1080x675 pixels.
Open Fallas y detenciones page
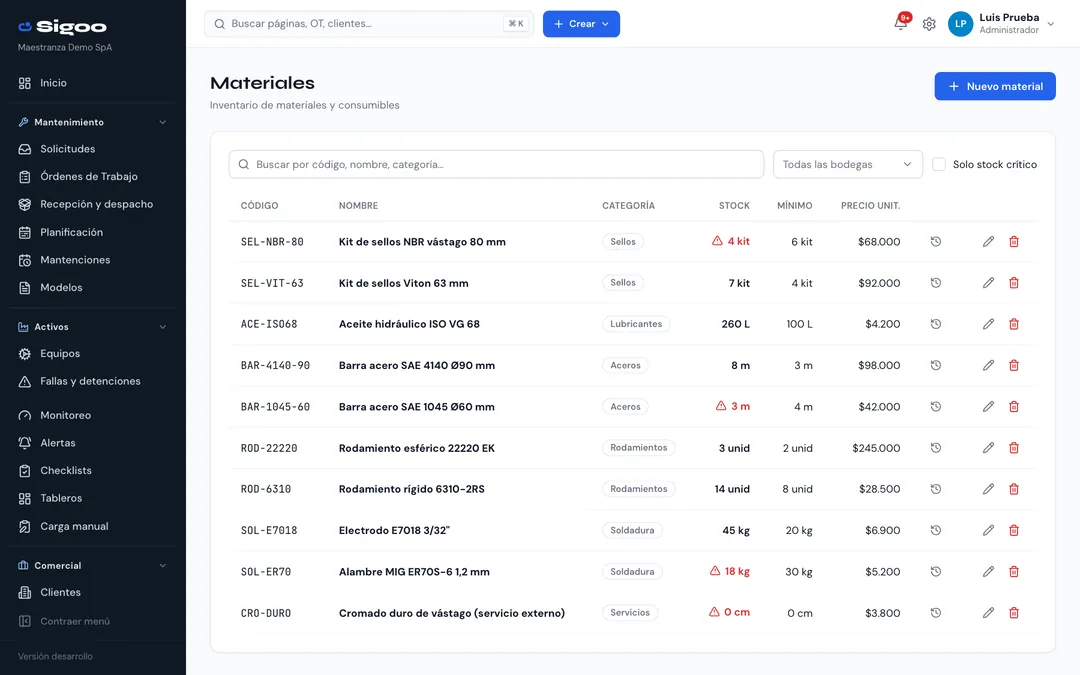[93, 381]
